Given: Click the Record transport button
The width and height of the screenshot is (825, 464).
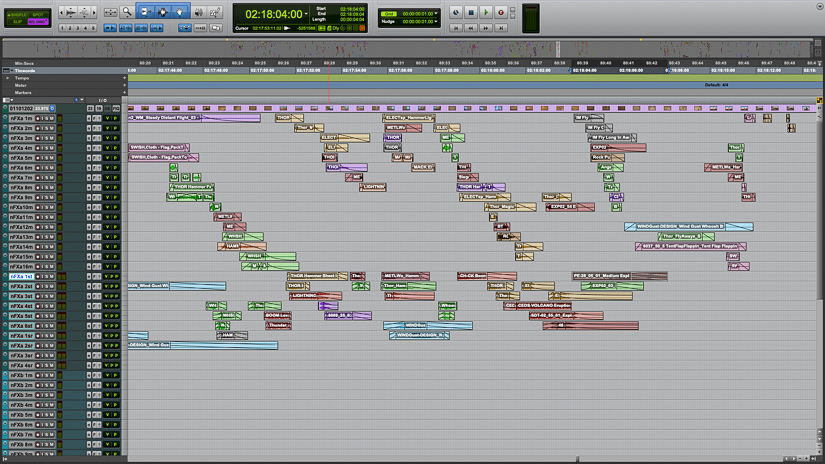Looking at the screenshot, I should (501, 13).
